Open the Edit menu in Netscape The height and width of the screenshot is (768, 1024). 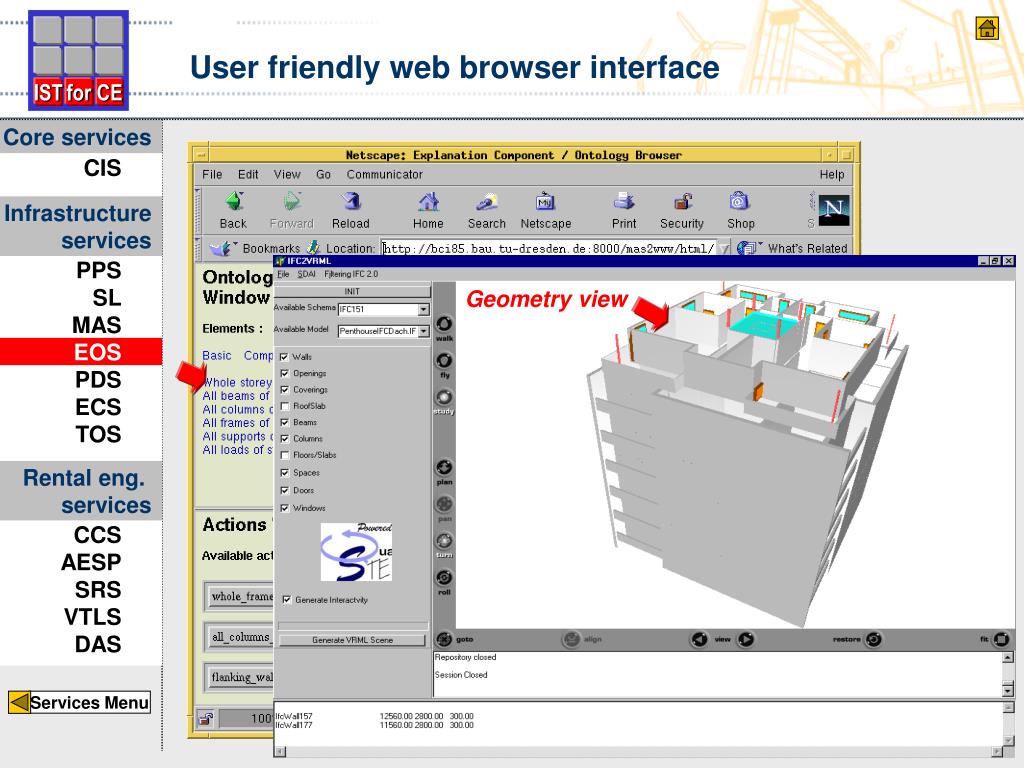pyautogui.click(x=248, y=174)
